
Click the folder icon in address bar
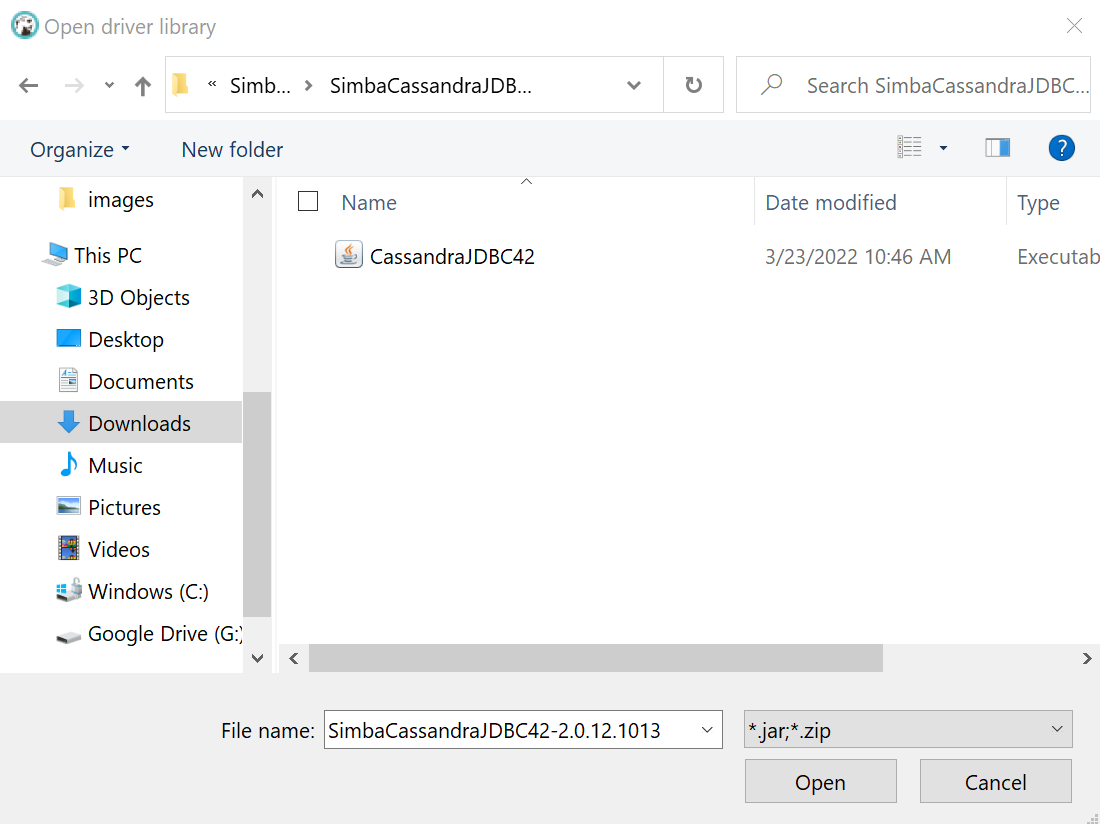click(181, 85)
